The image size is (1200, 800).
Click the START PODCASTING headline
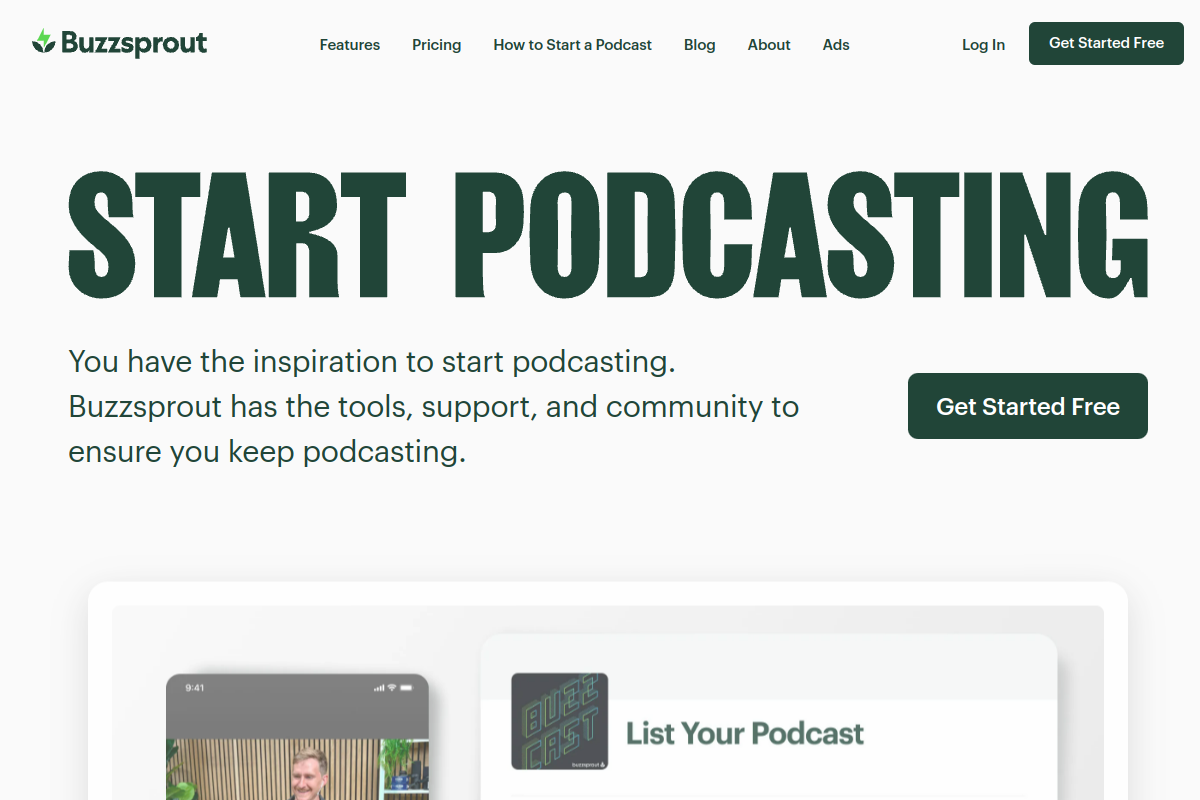(x=608, y=236)
